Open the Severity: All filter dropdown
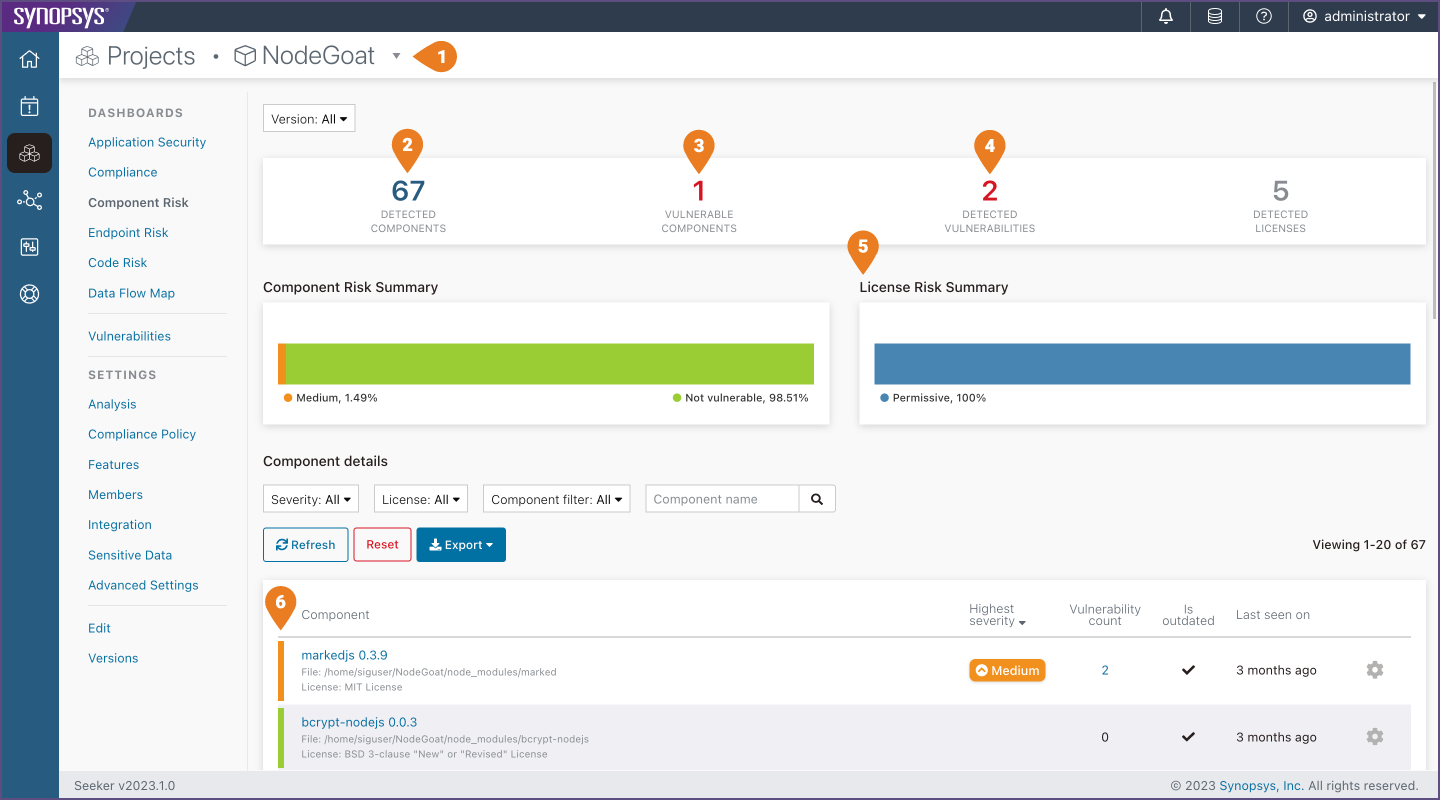This screenshot has height=800, width=1440. pos(311,499)
